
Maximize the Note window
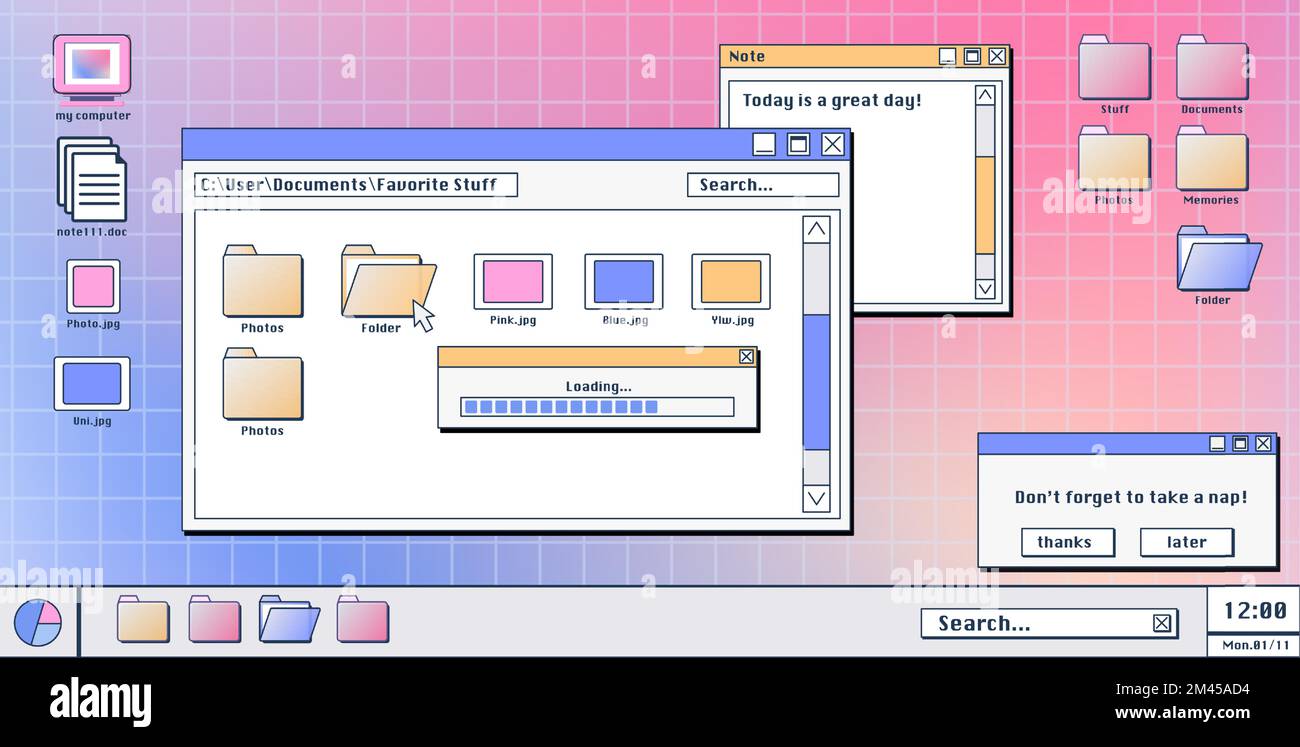(972, 57)
